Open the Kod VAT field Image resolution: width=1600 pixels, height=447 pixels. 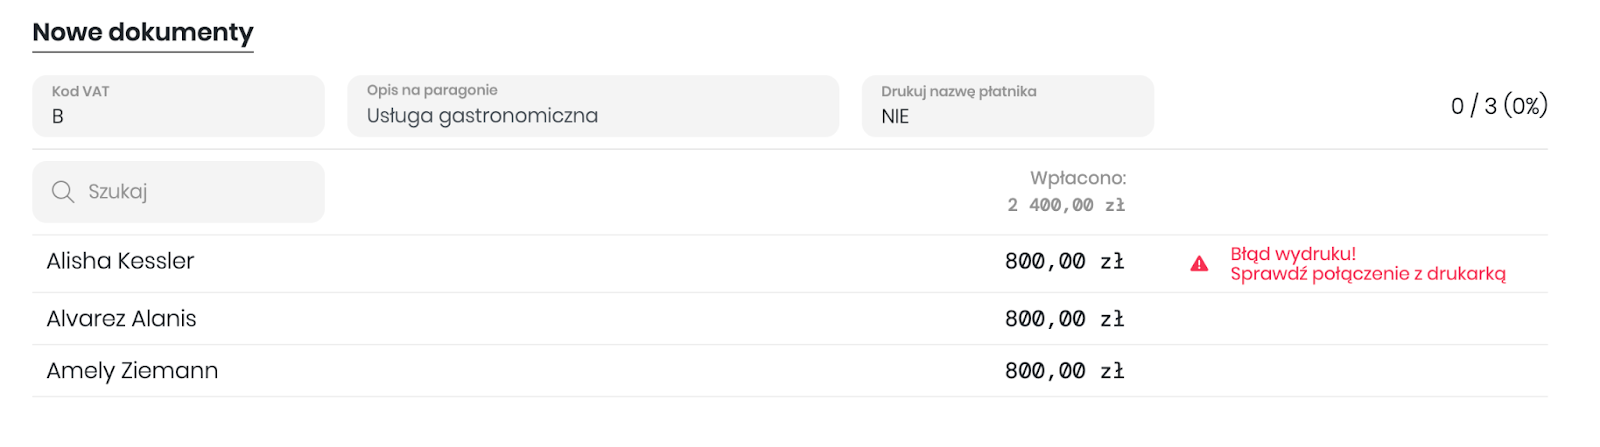coord(178,106)
